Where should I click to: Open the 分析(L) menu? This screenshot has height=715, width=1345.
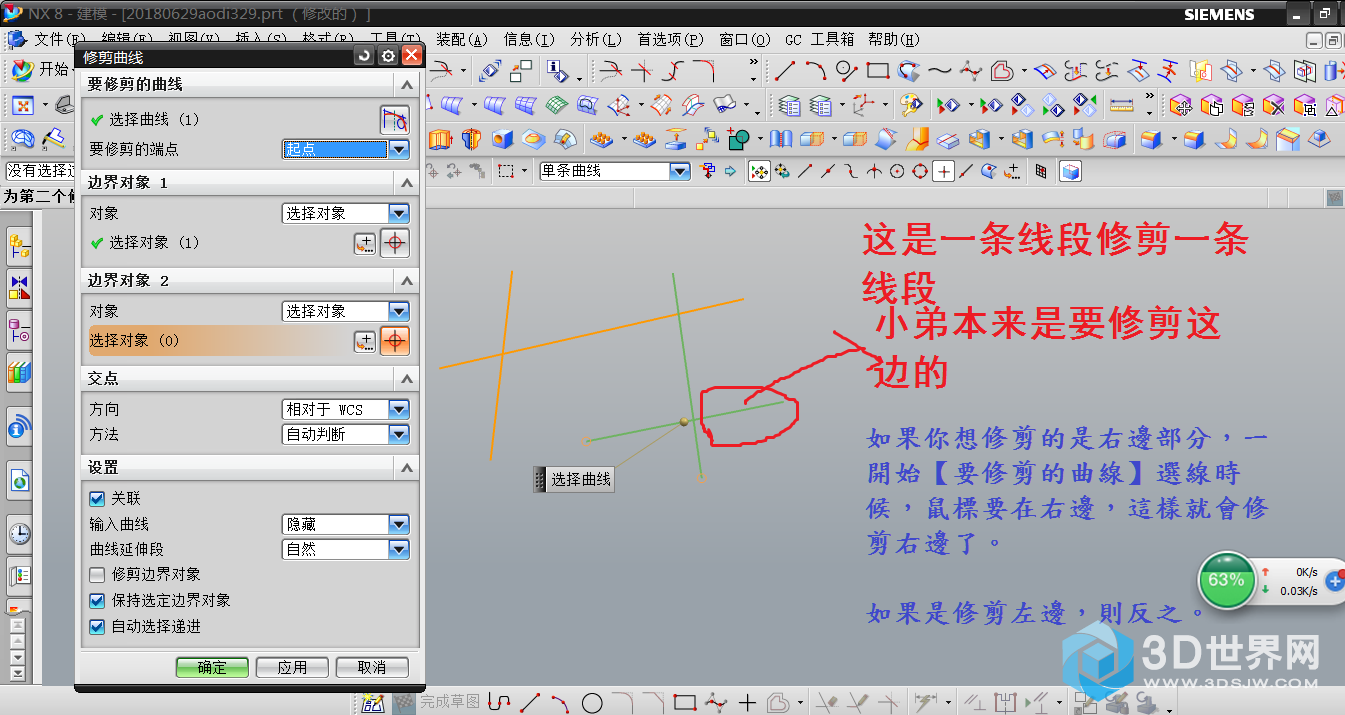(x=595, y=39)
